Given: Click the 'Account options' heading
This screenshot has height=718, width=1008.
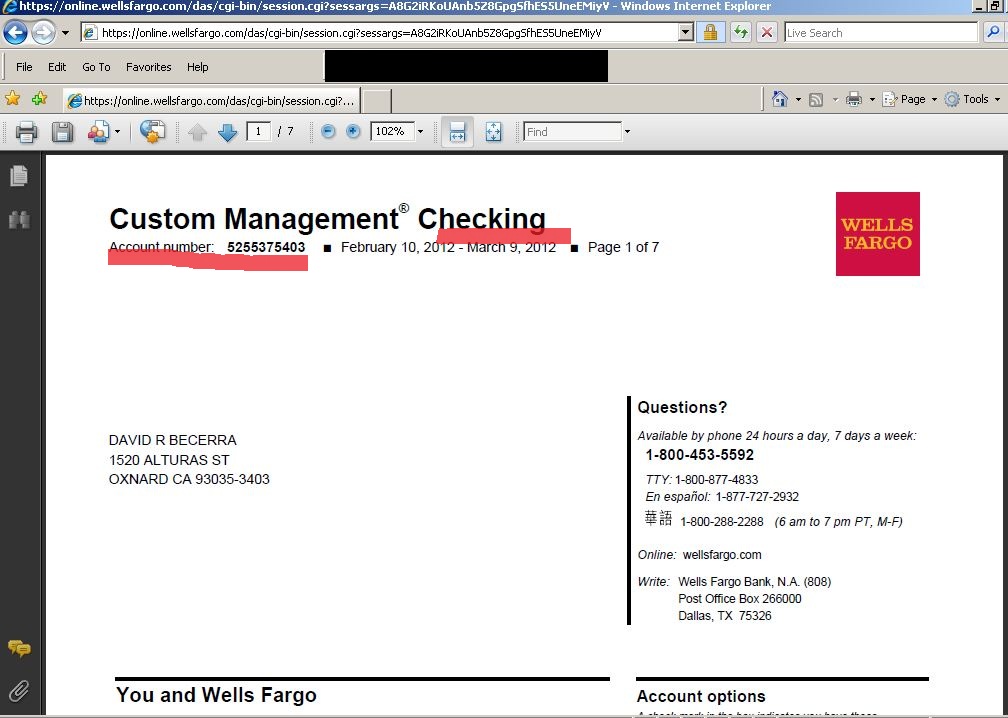Looking at the screenshot, I should point(701,697).
